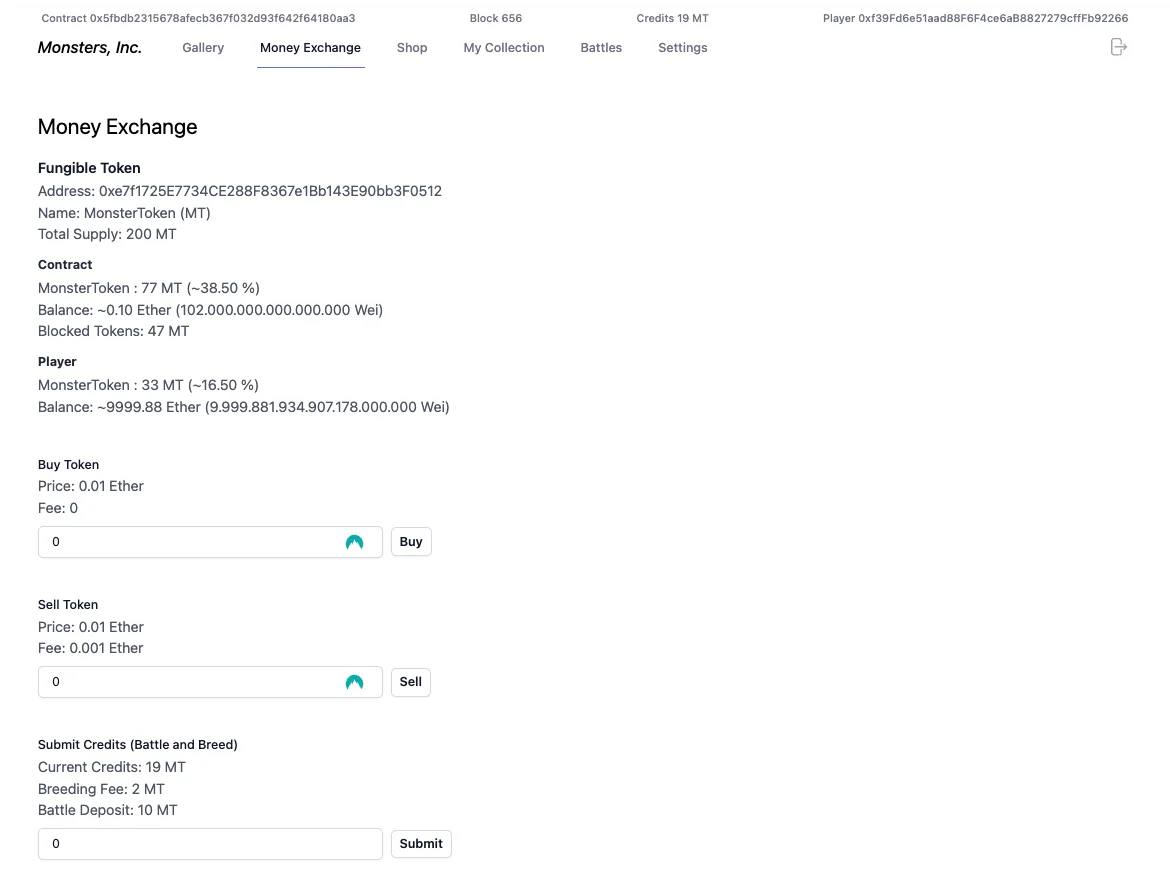Viewport: 1170px width, 882px height.
Task: Click the teal icon in Buy Token field
Action: 354,542
